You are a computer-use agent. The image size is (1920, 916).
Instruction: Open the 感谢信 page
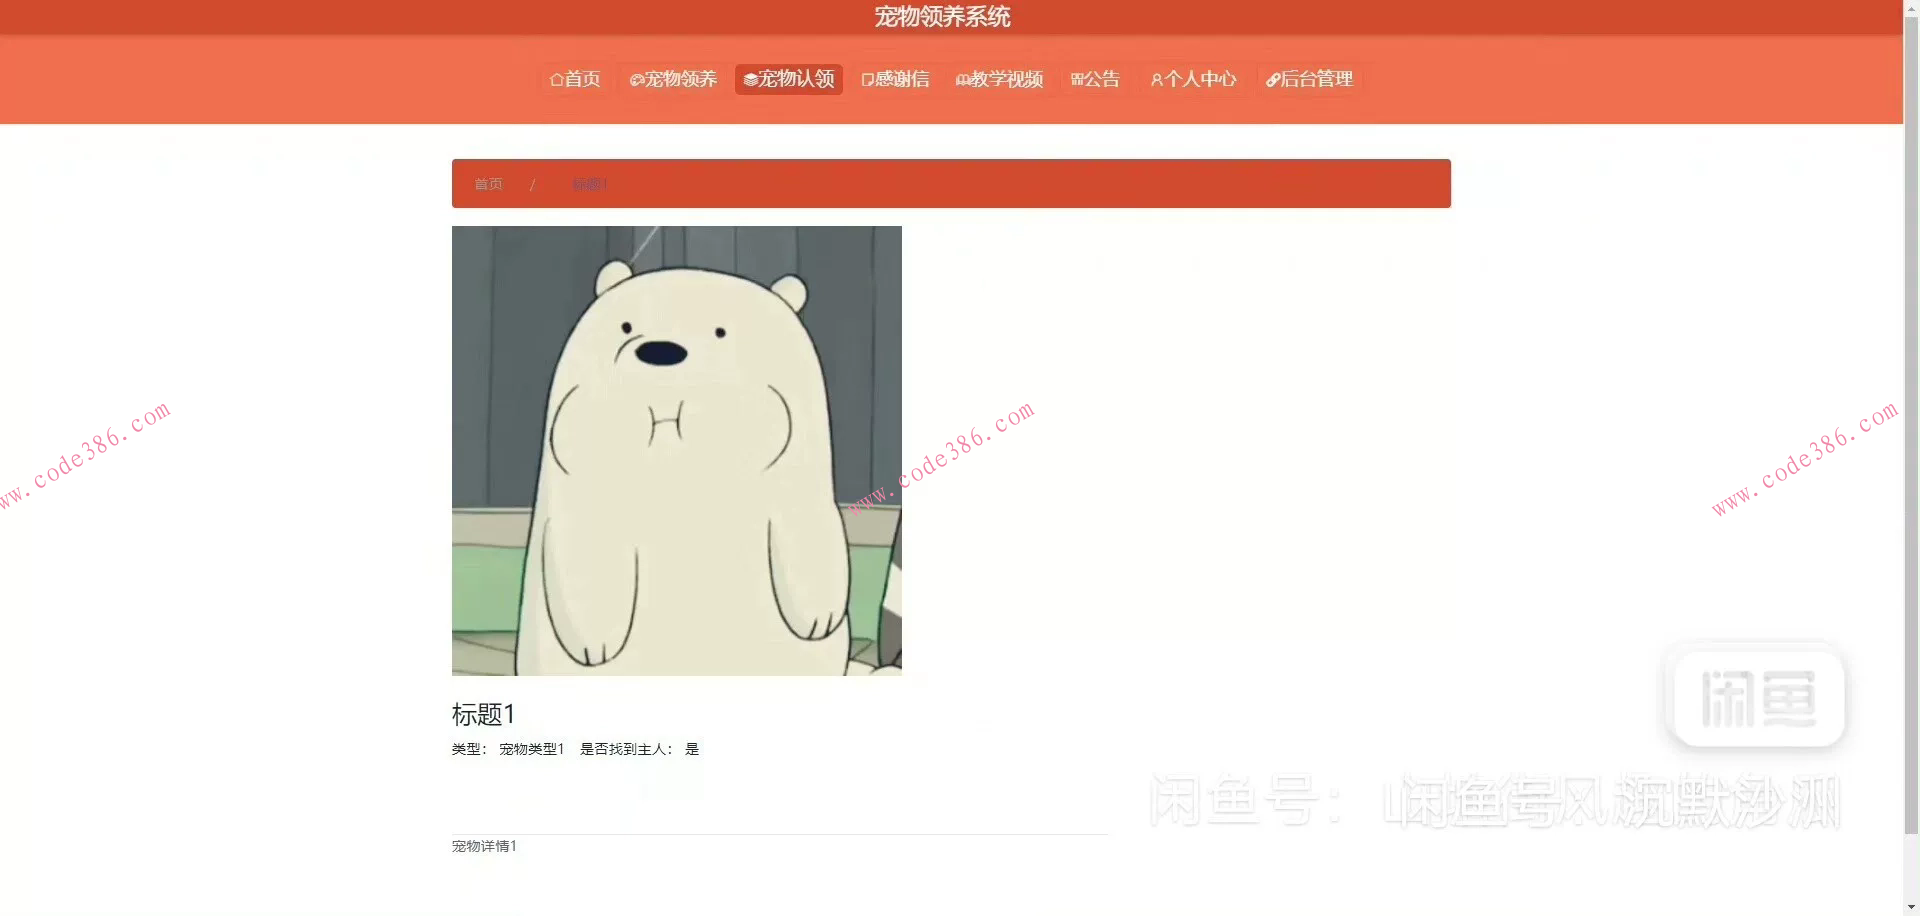click(901, 79)
